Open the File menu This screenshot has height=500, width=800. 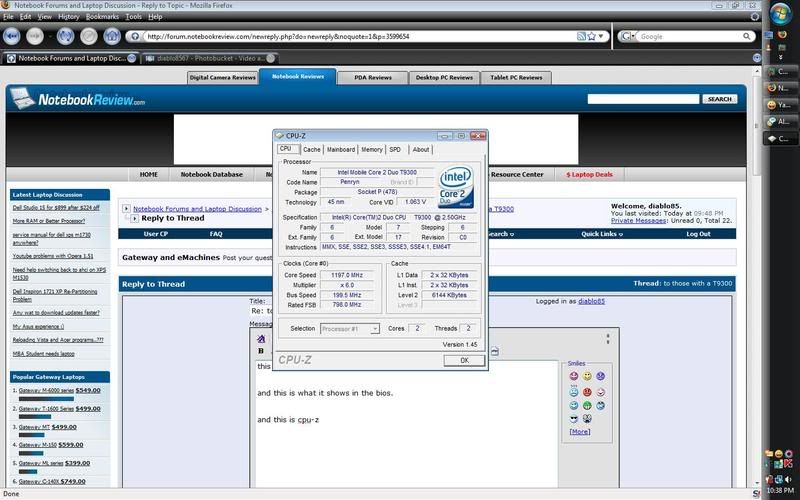click(8, 16)
